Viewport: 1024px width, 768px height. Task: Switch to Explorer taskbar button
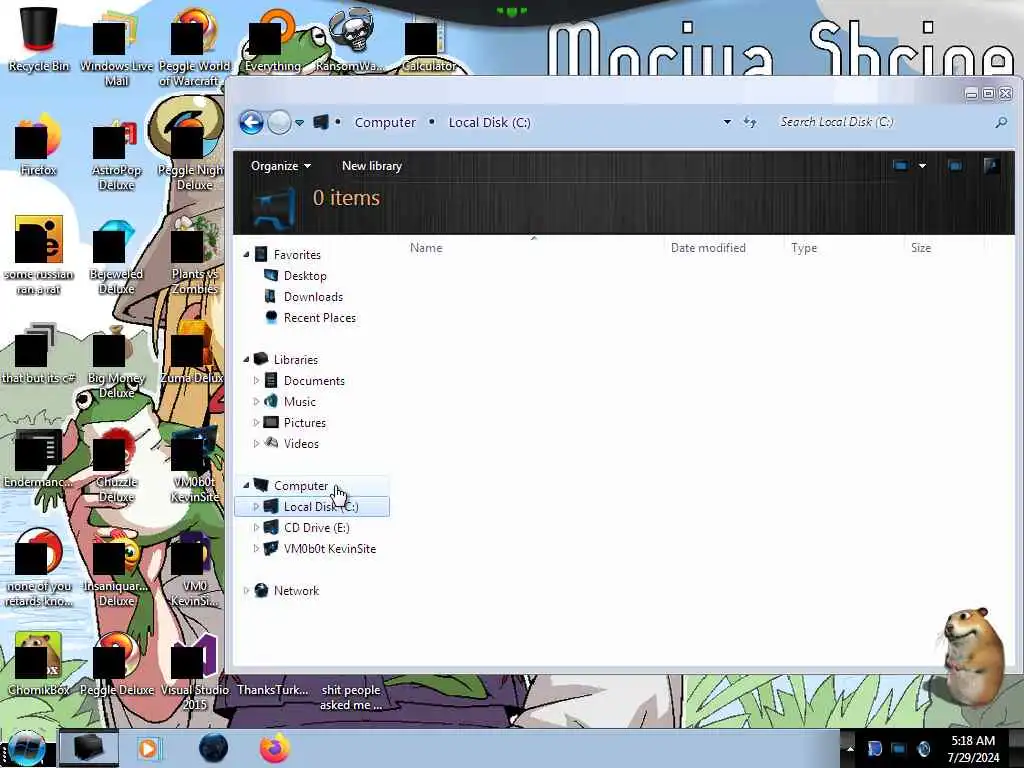pos(88,748)
